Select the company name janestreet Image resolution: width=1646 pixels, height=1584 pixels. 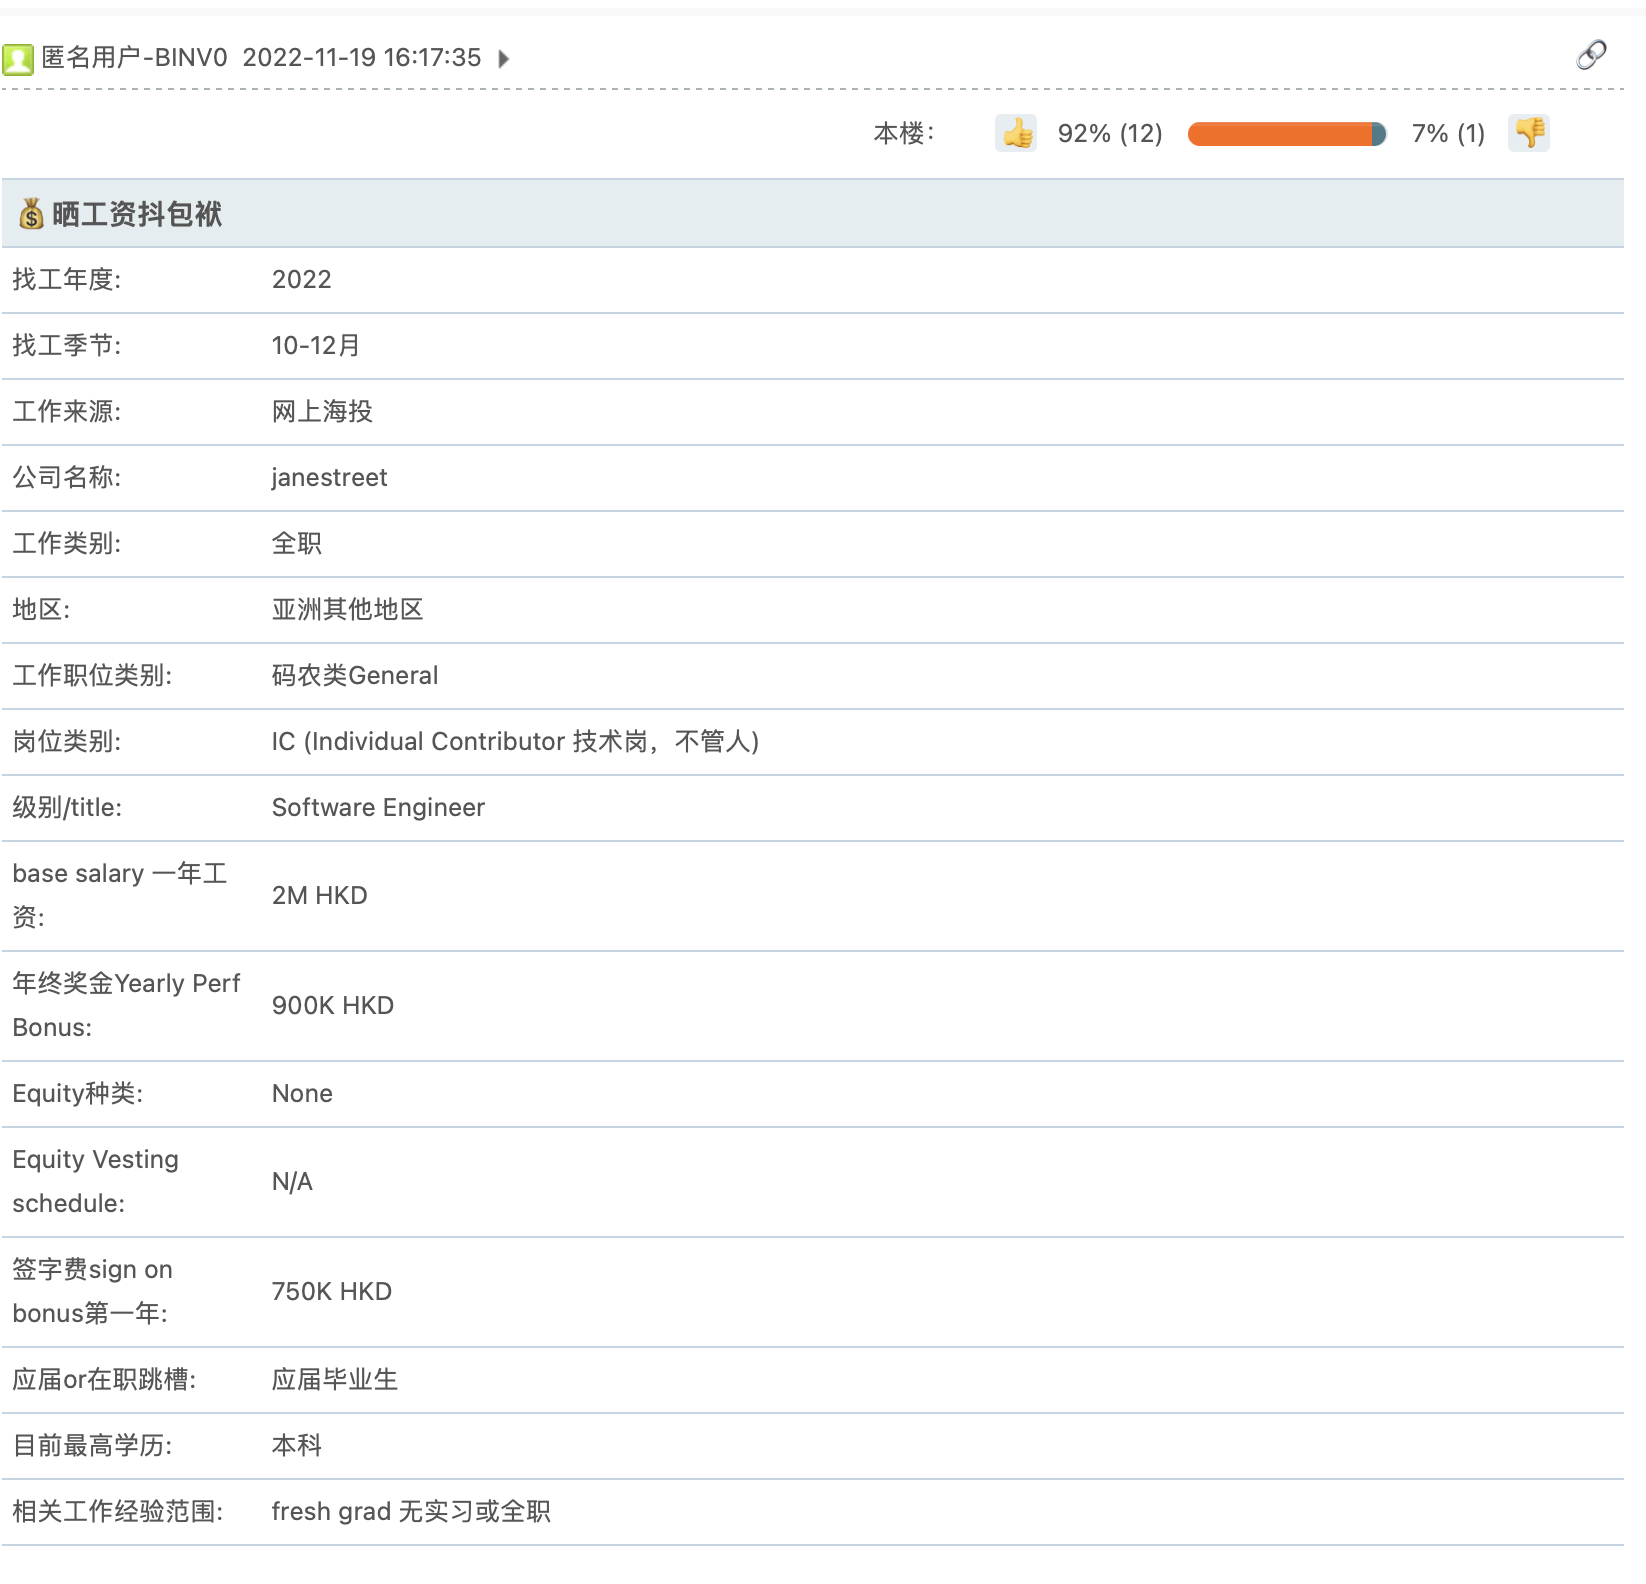[329, 478]
